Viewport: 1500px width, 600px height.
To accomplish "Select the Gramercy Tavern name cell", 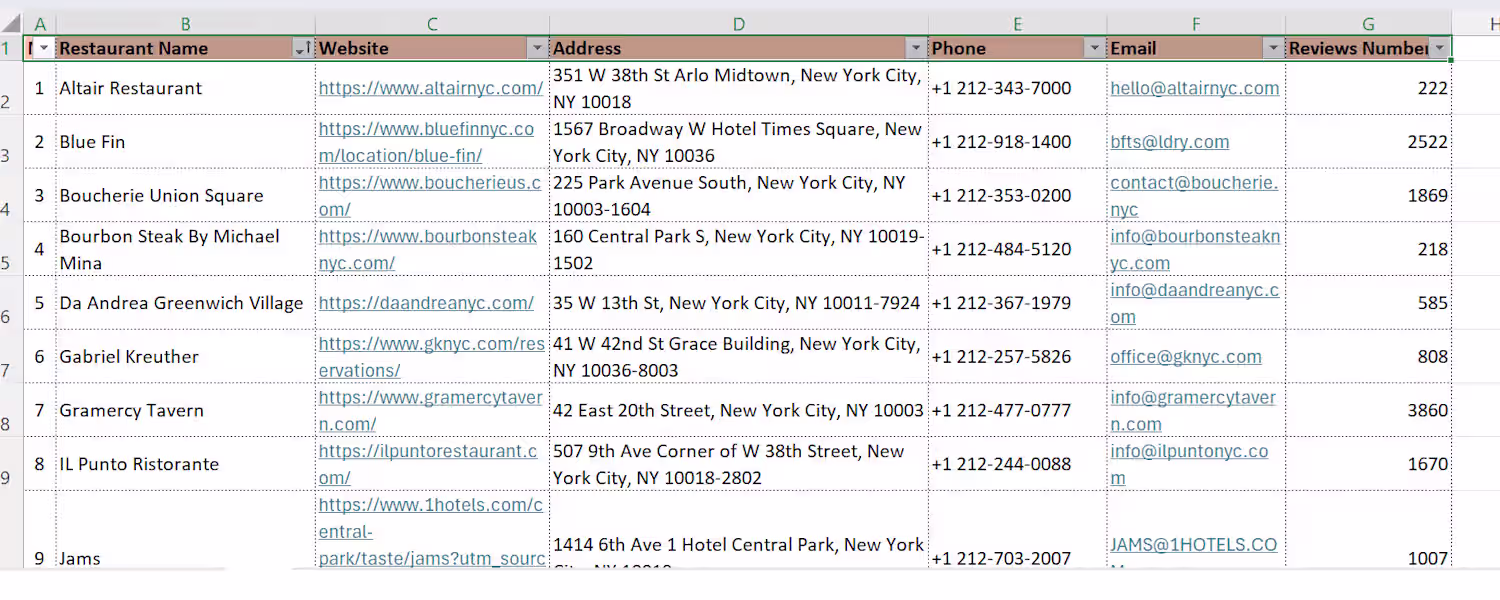I will [x=186, y=410].
